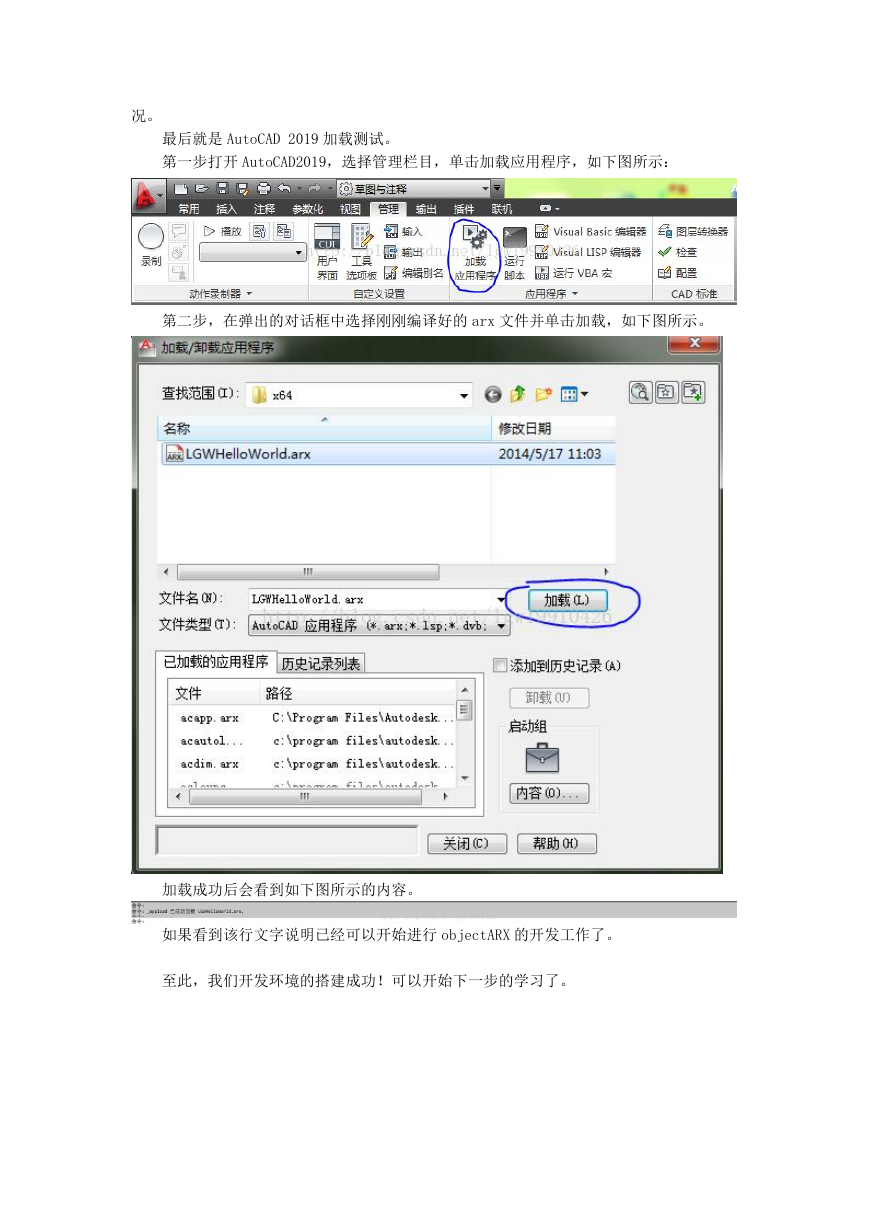Click the 修改日期 column header
The width and height of the screenshot is (869, 1228).
click(x=555, y=428)
